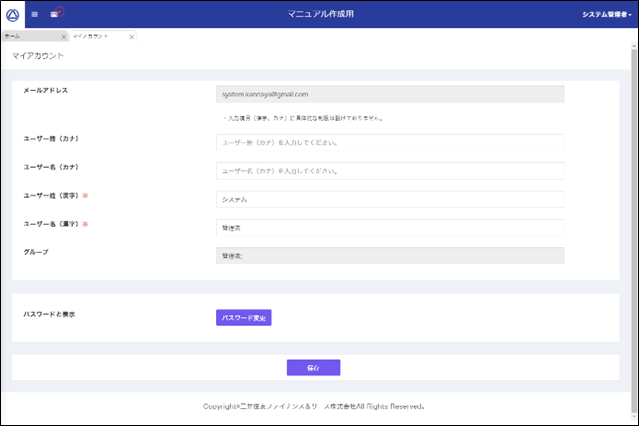Click the パスワードと表示 label
The width and height of the screenshot is (639, 428).
49,314
